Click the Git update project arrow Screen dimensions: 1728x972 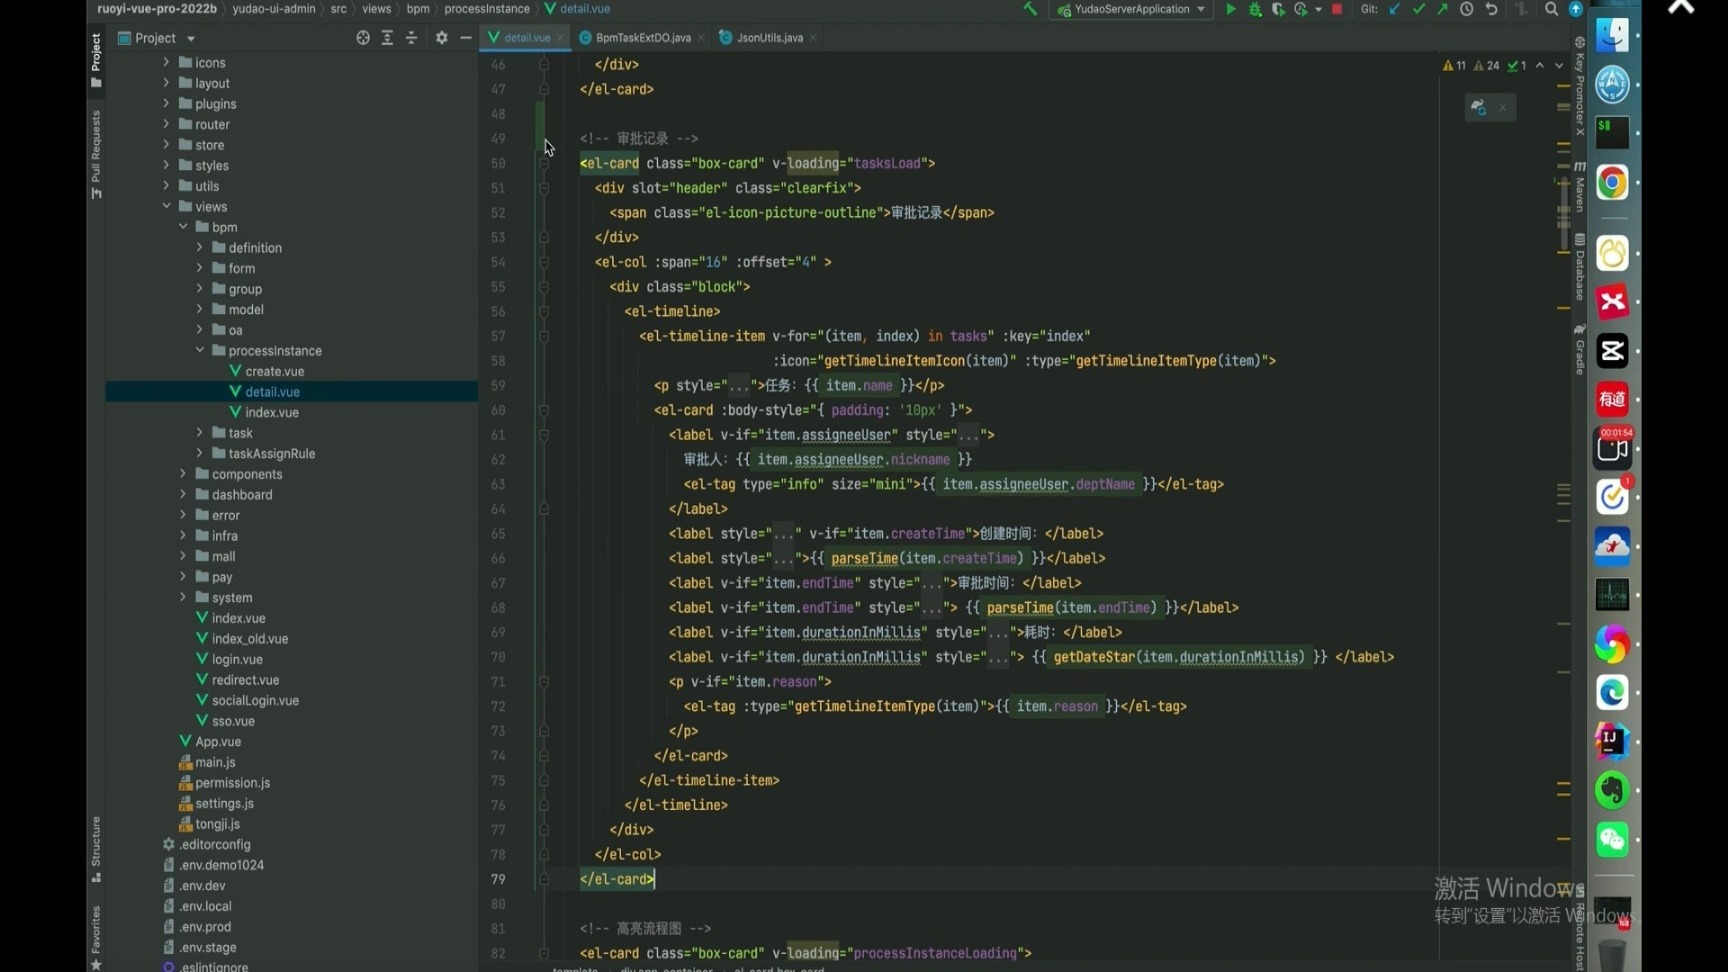pyautogui.click(x=1395, y=9)
